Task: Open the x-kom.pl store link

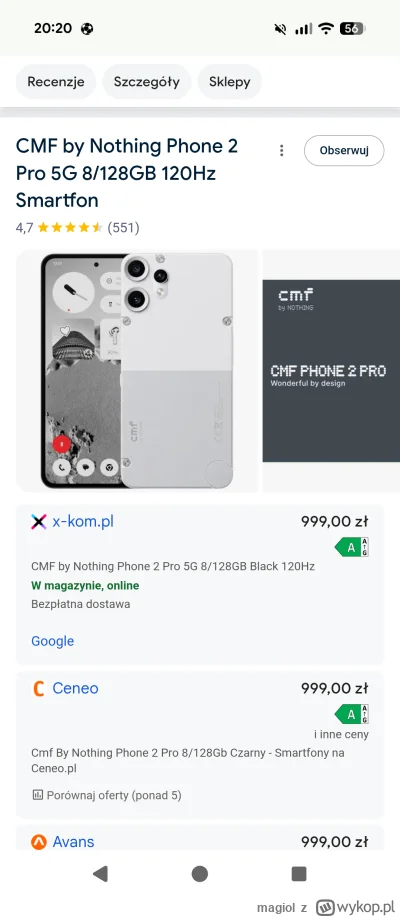Action: 83,522
